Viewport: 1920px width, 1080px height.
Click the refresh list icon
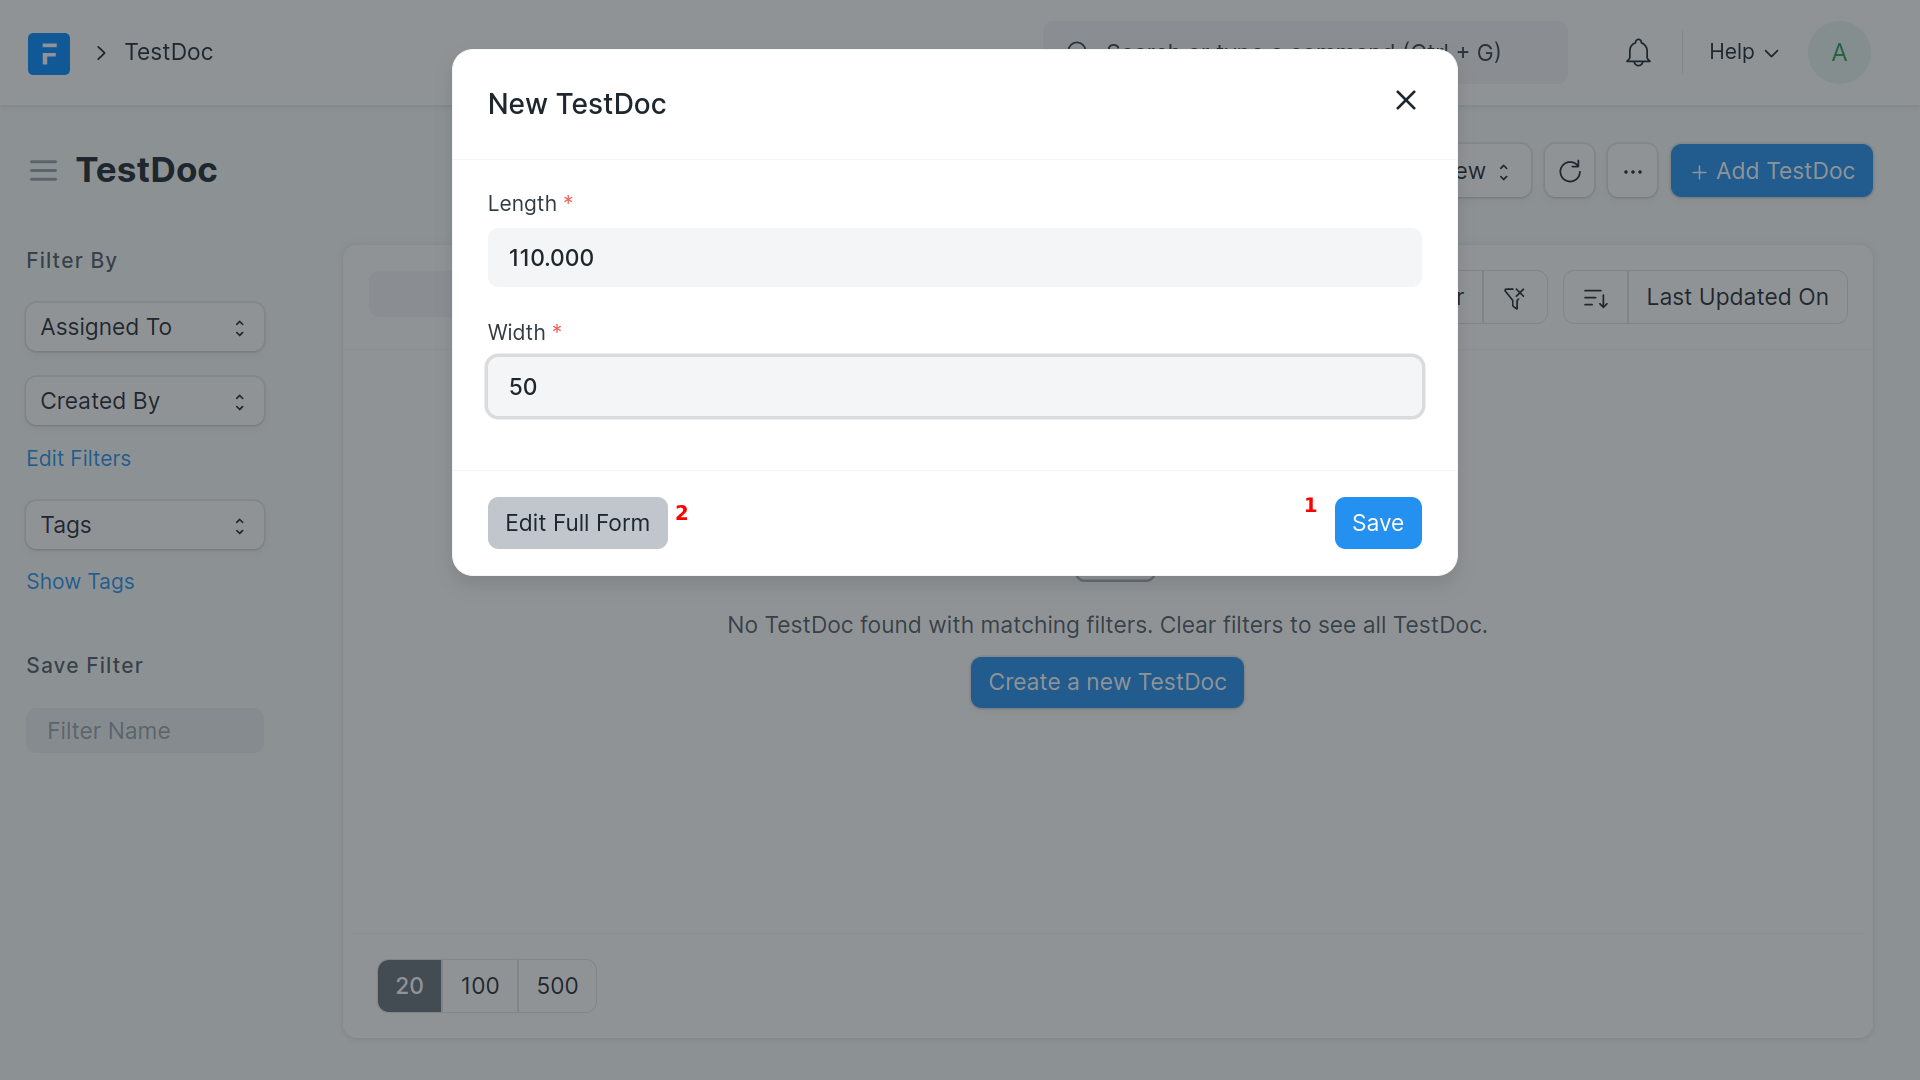1569,171
